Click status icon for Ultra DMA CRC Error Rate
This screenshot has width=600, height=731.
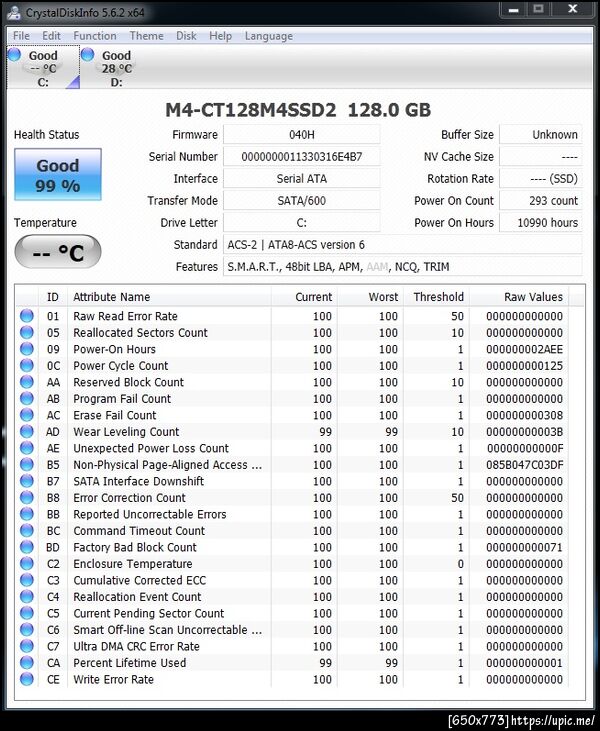click(27, 646)
